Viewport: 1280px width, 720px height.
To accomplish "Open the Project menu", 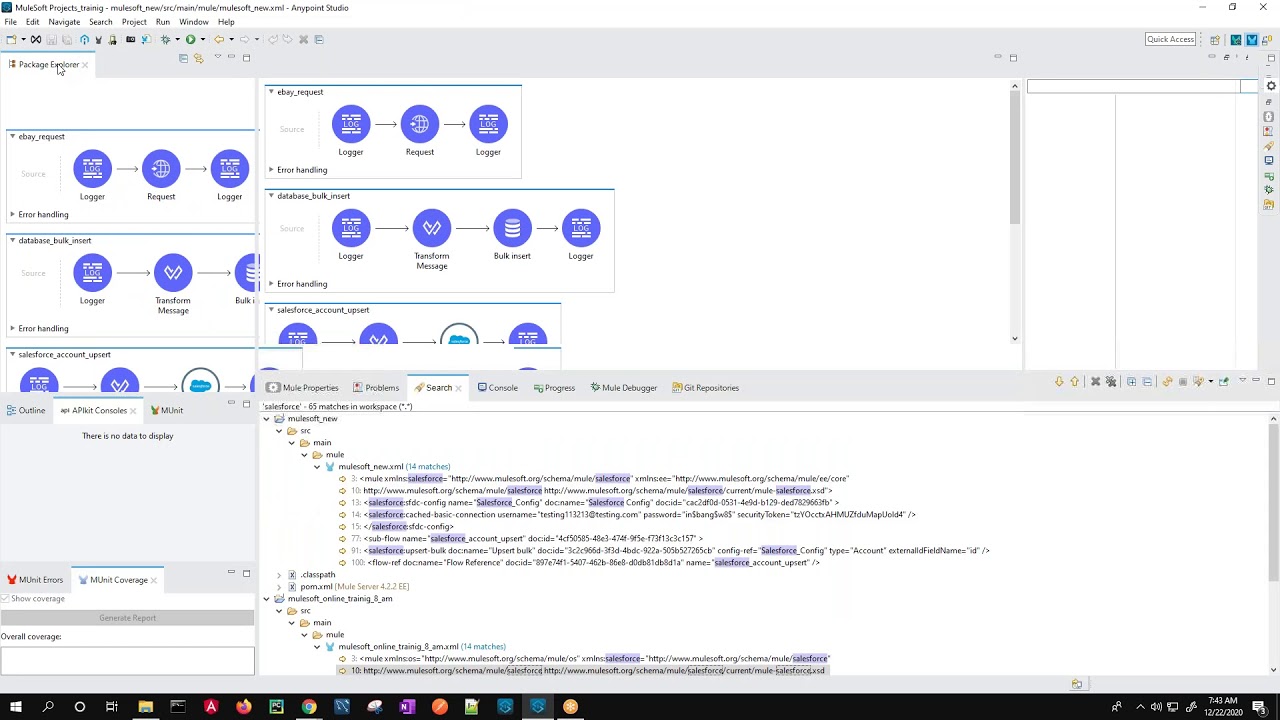I will (134, 22).
